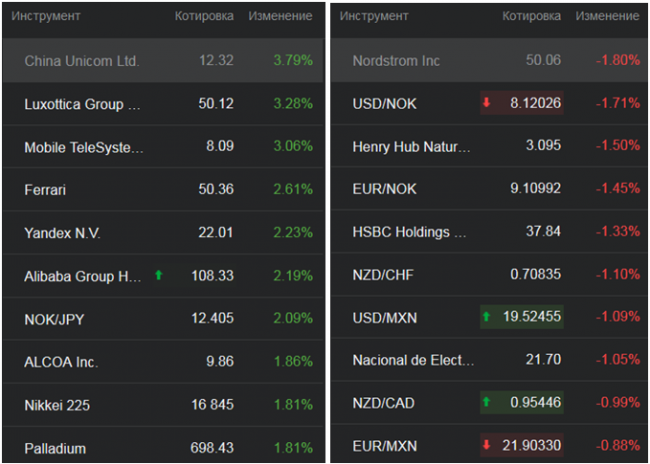Viewport: 650px width, 464px height.
Task: Open the Luxottica Group instrument
Action: pyautogui.click(x=83, y=104)
